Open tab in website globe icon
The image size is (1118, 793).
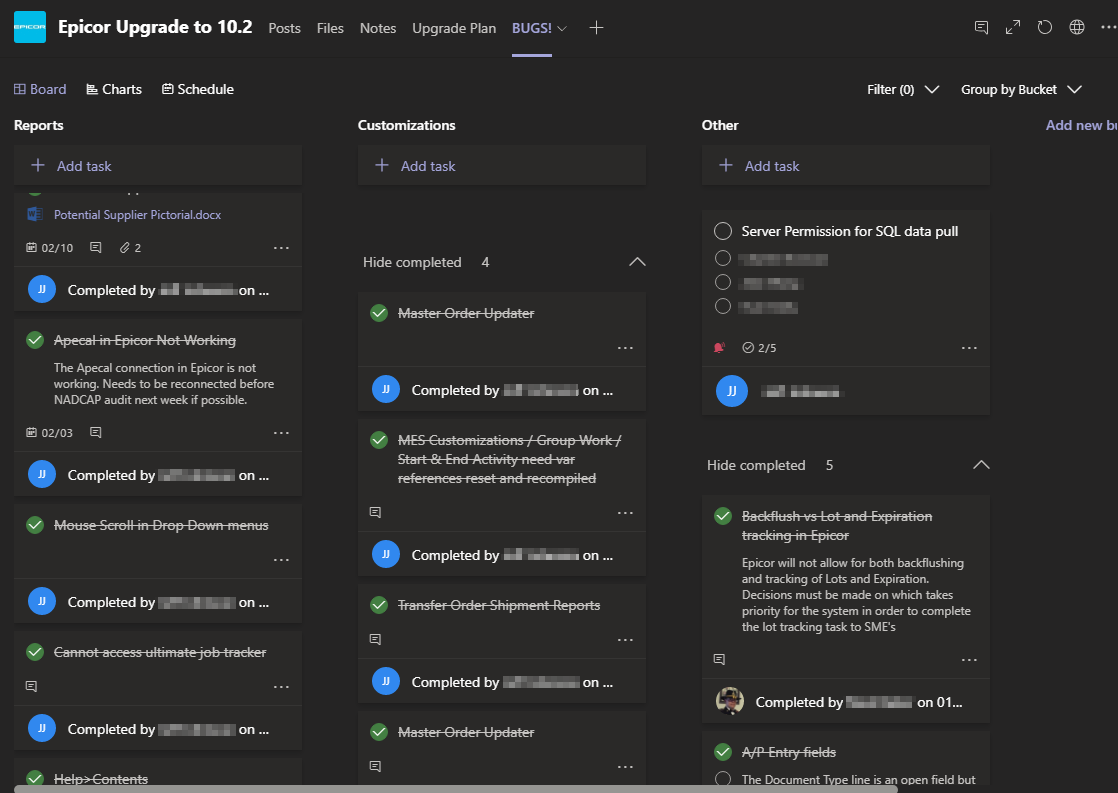pyautogui.click(x=1077, y=27)
